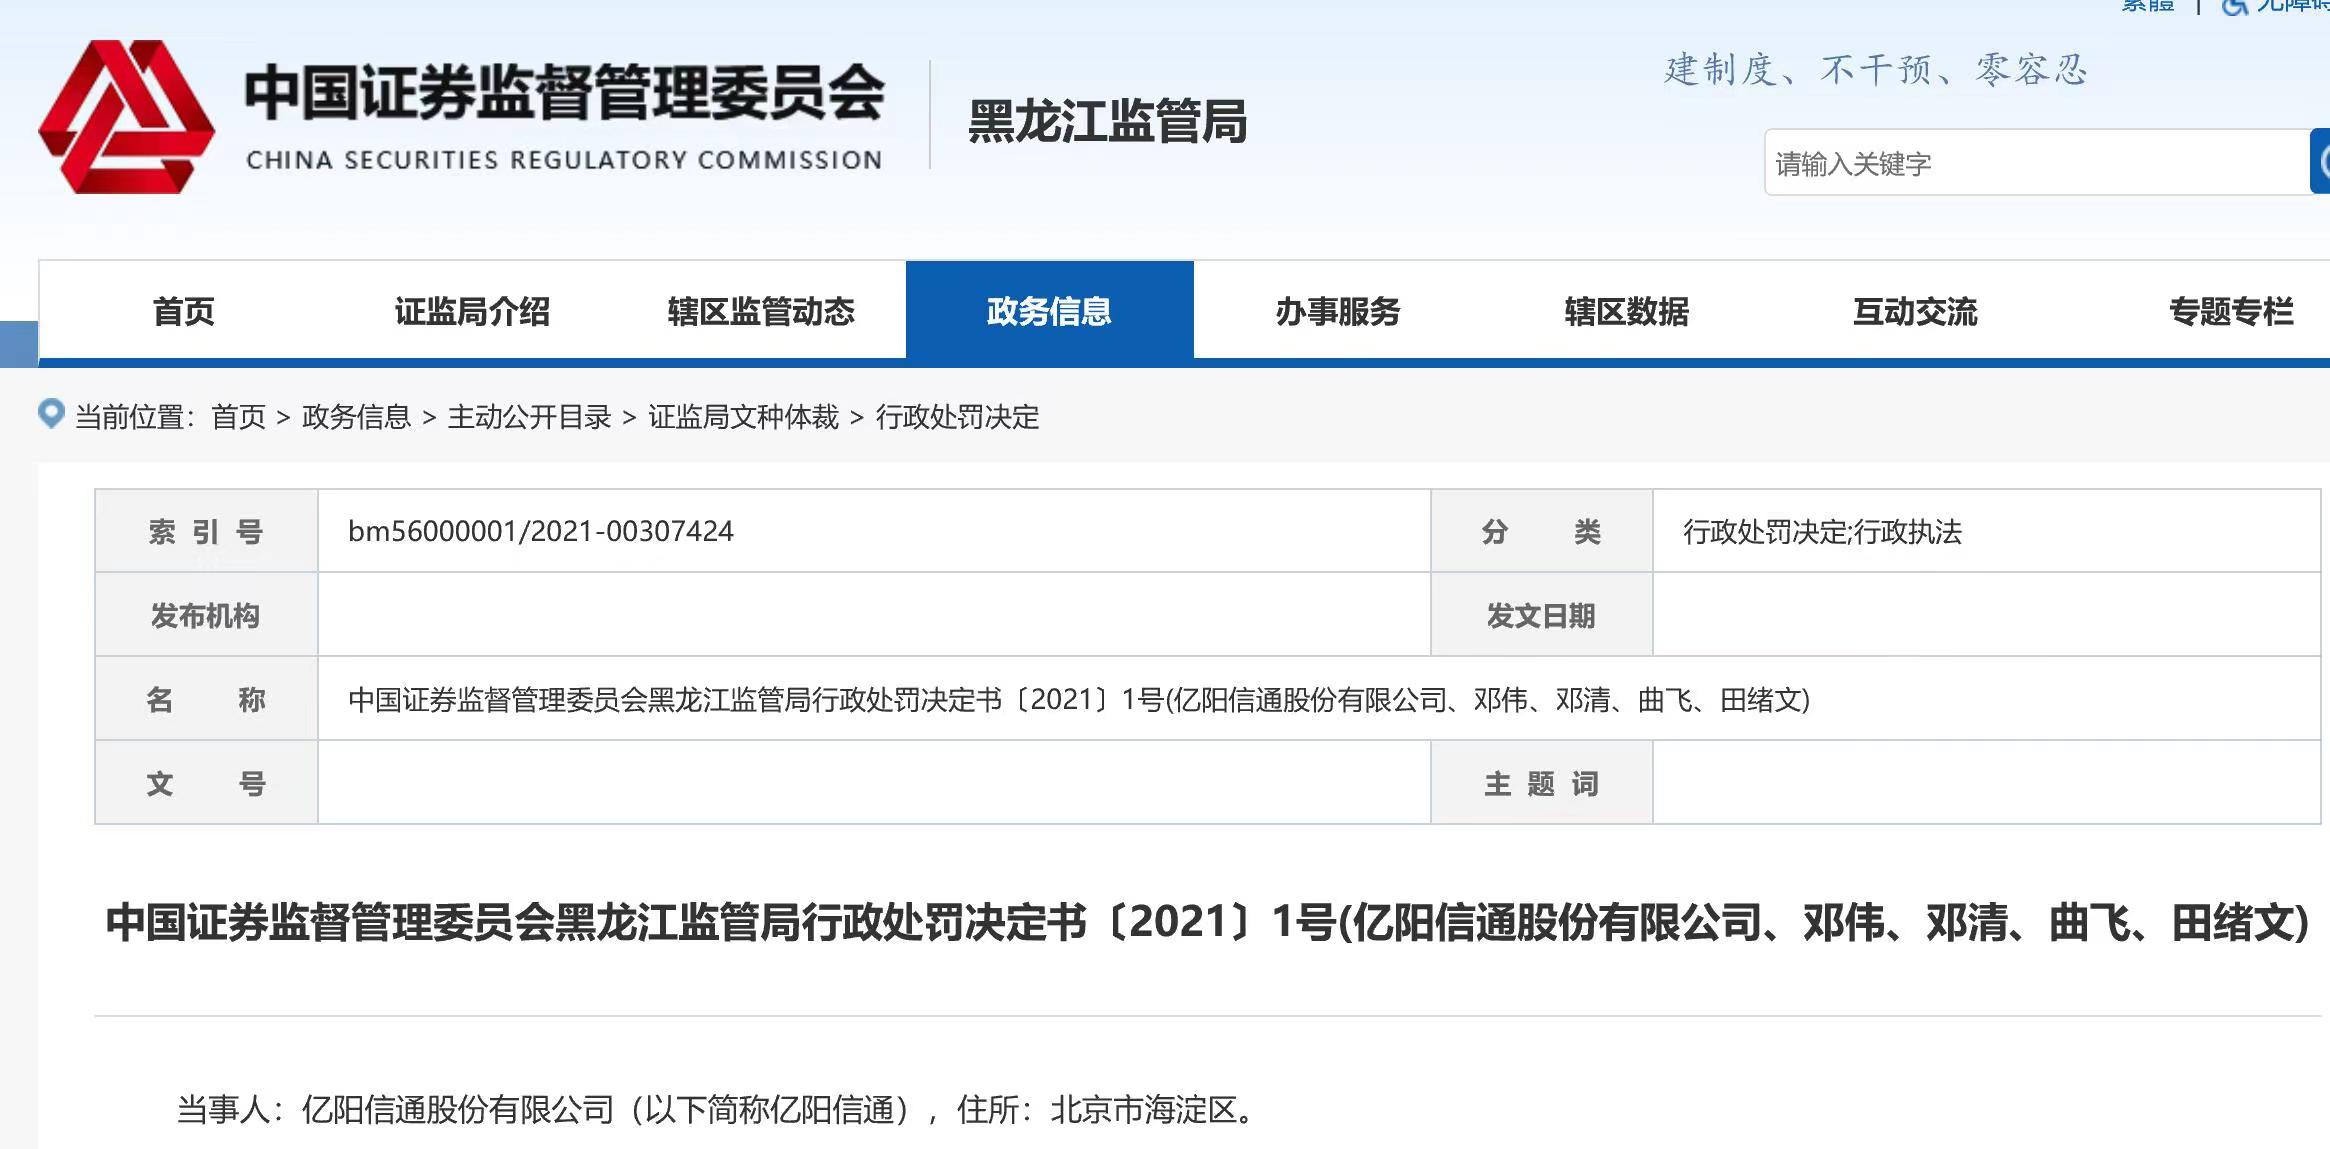This screenshot has width=2330, height=1149.
Task: Click the 繁體 traditional Chinese link
Action: pyautogui.click(x=2147, y=6)
